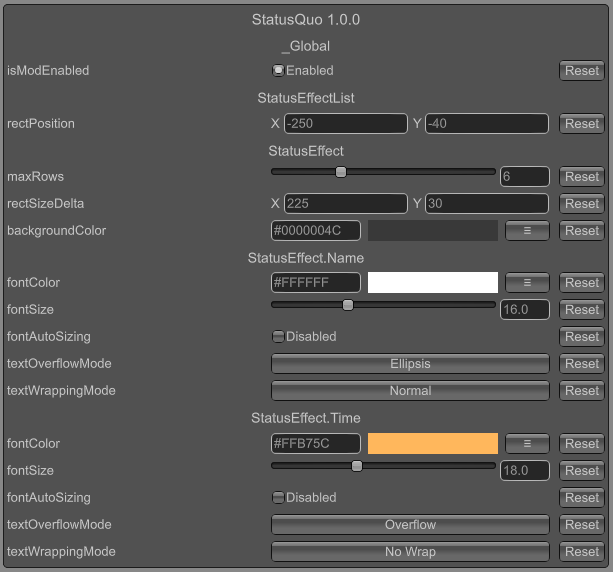Reset StatusEffect.Name textWrappingMode

(x=582, y=391)
